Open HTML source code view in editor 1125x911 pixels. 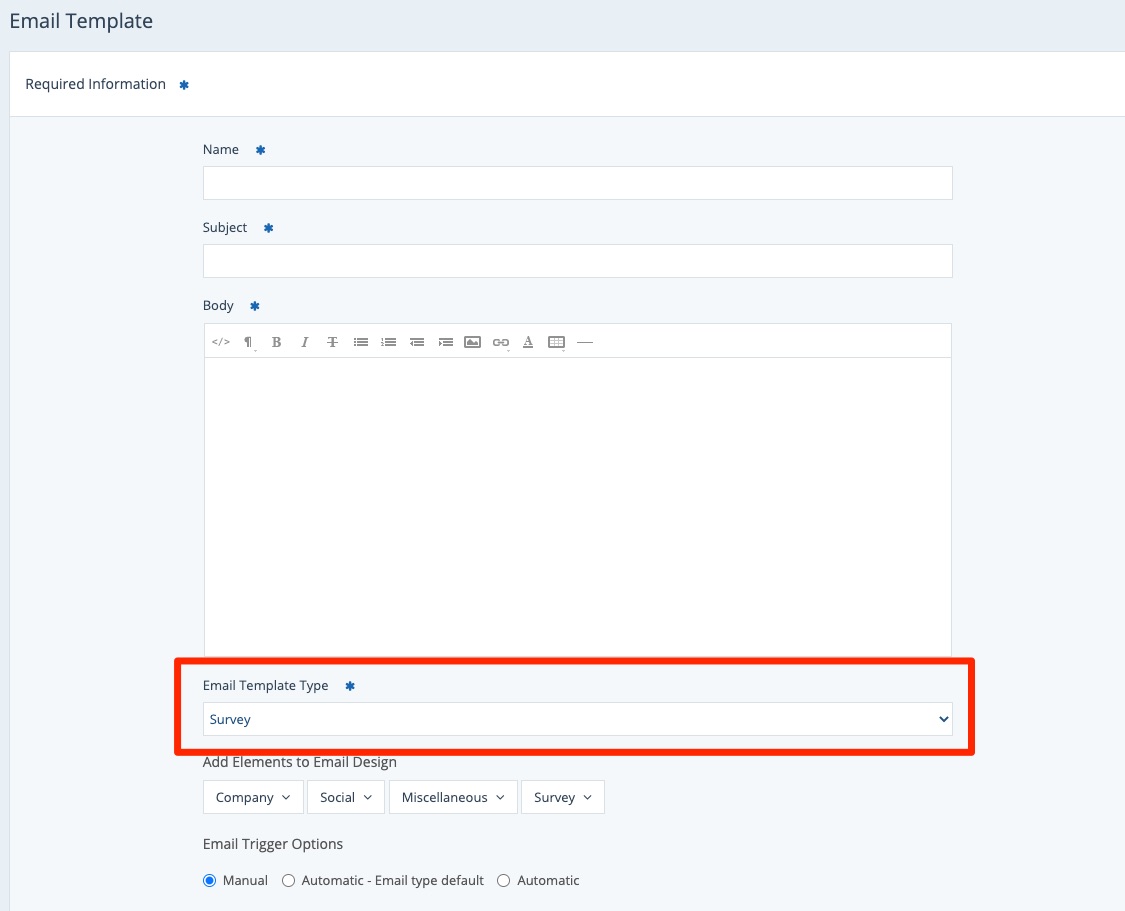[221, 342]
